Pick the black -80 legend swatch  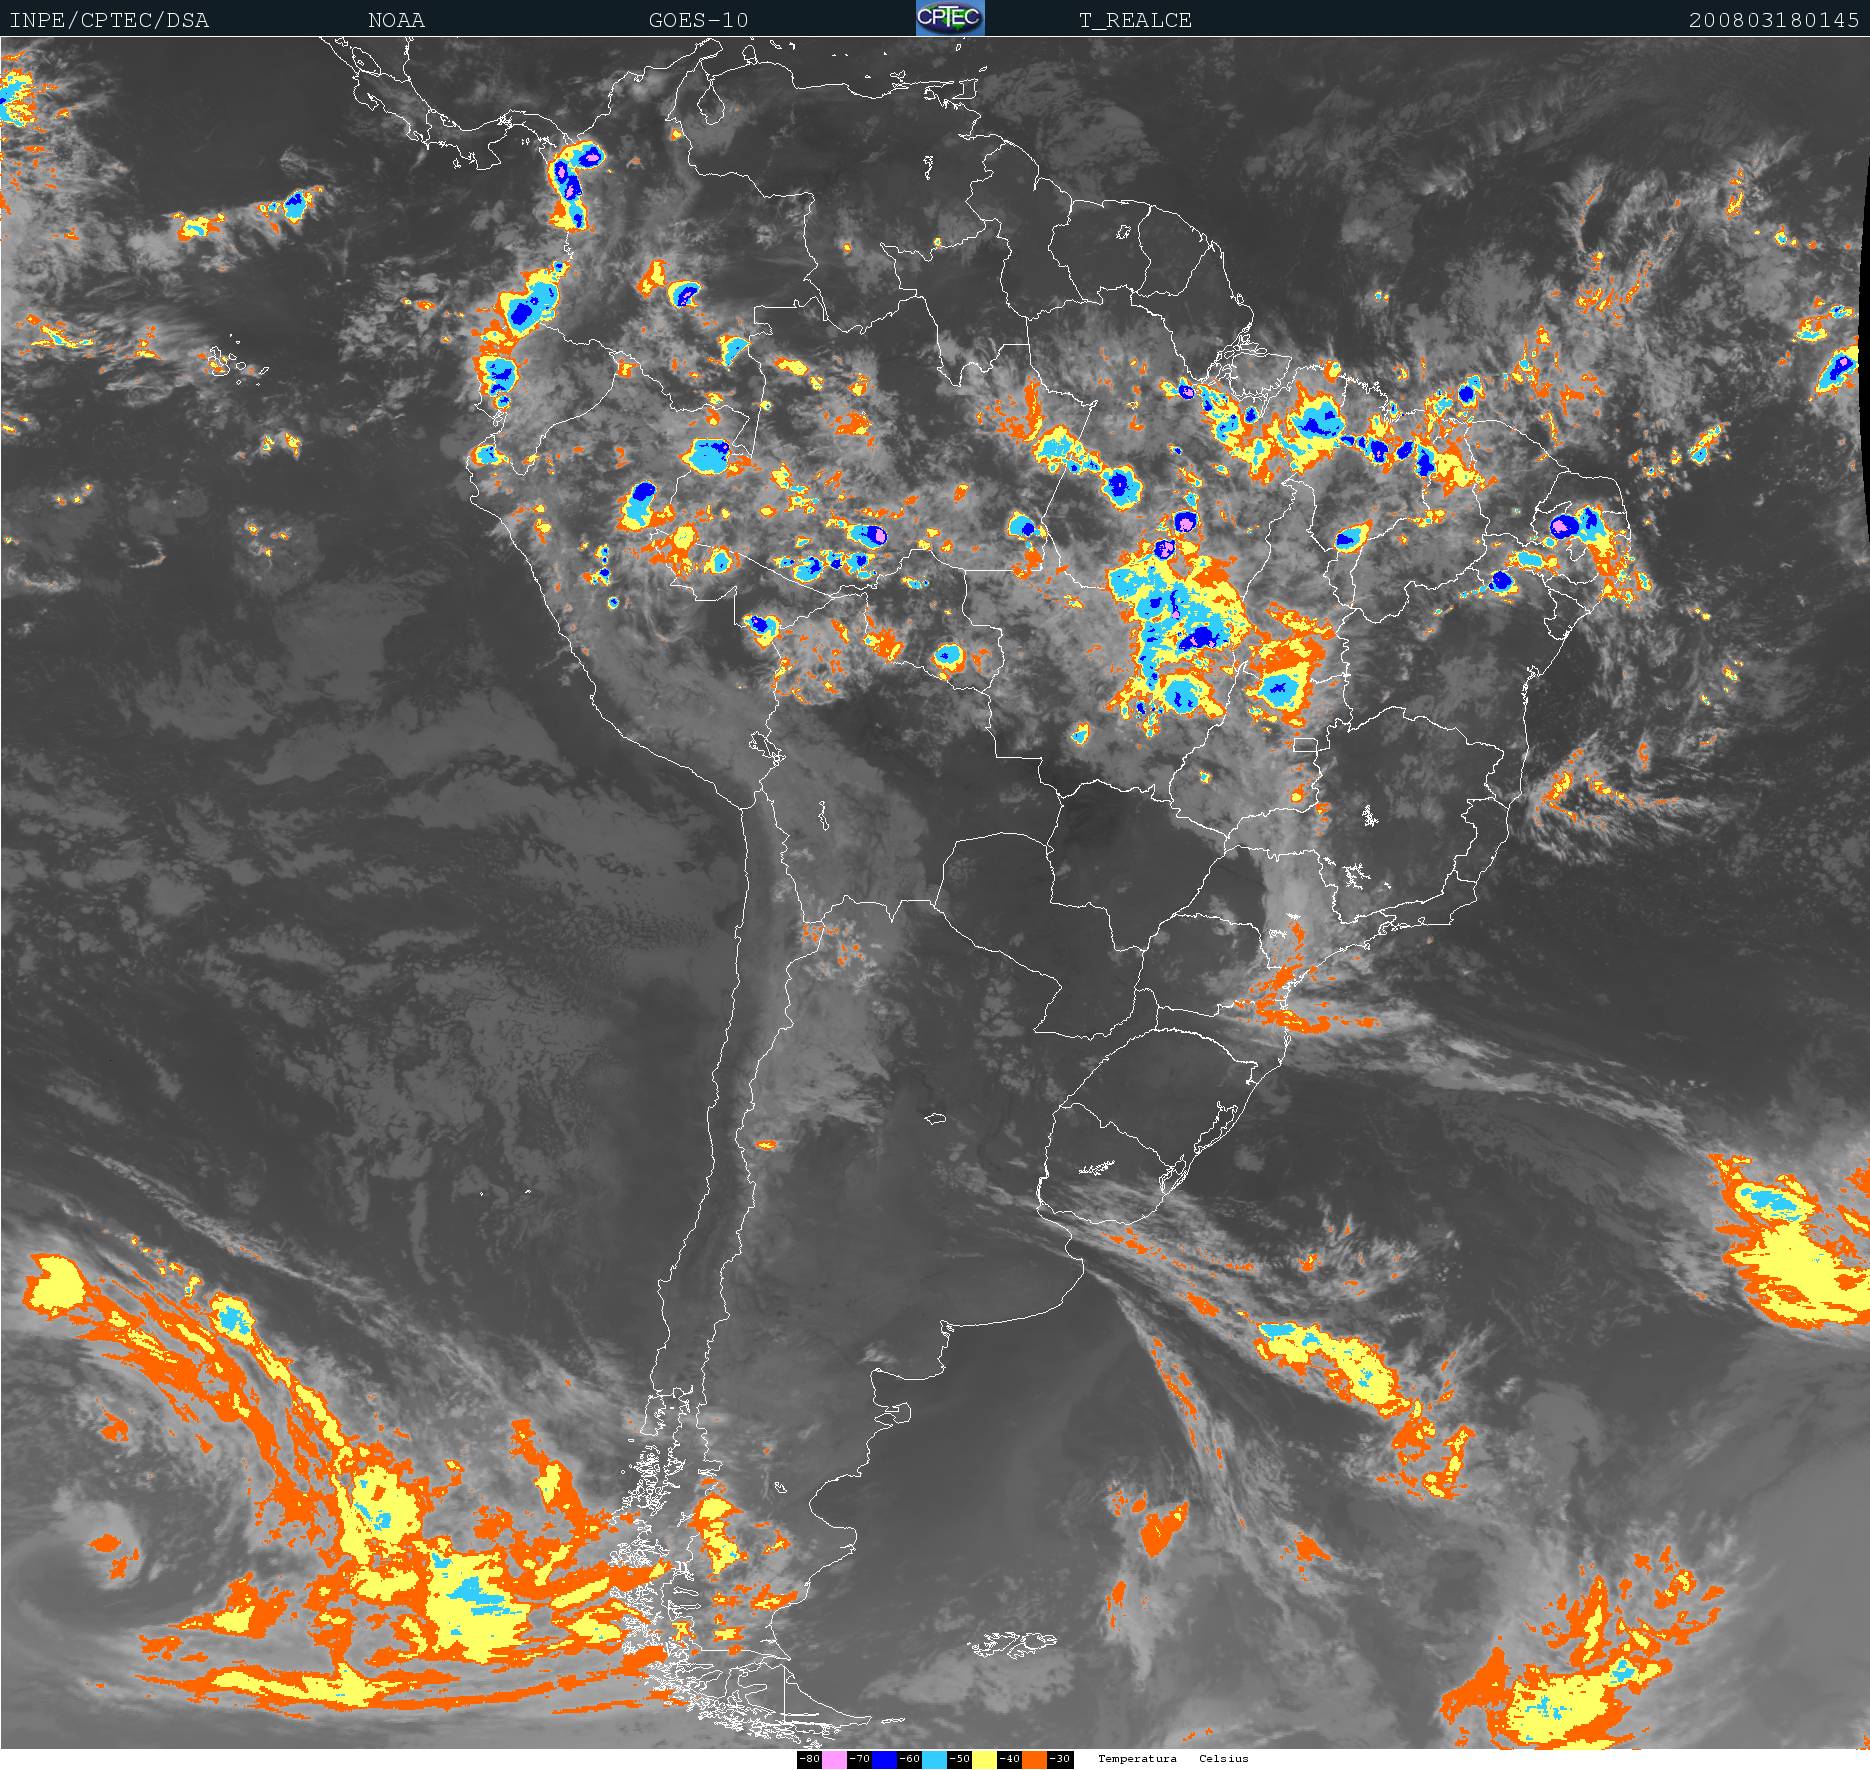[809, 1759]
